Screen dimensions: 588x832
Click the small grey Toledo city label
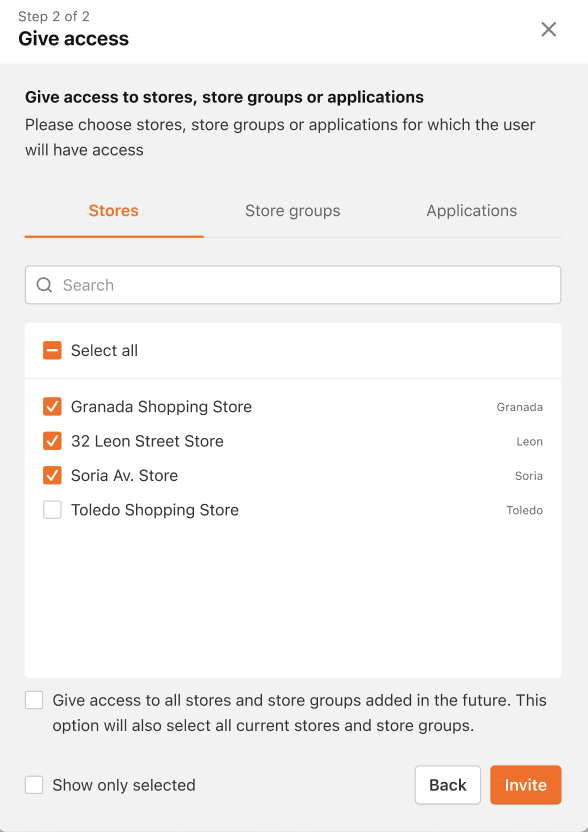(x=524, y=510)
